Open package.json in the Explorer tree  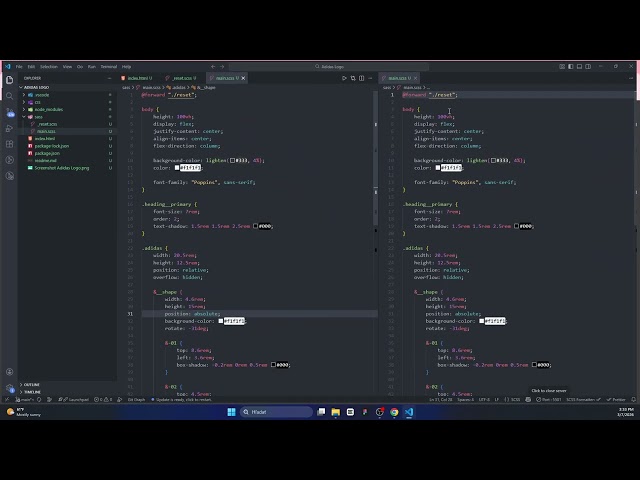pos(67,153)
